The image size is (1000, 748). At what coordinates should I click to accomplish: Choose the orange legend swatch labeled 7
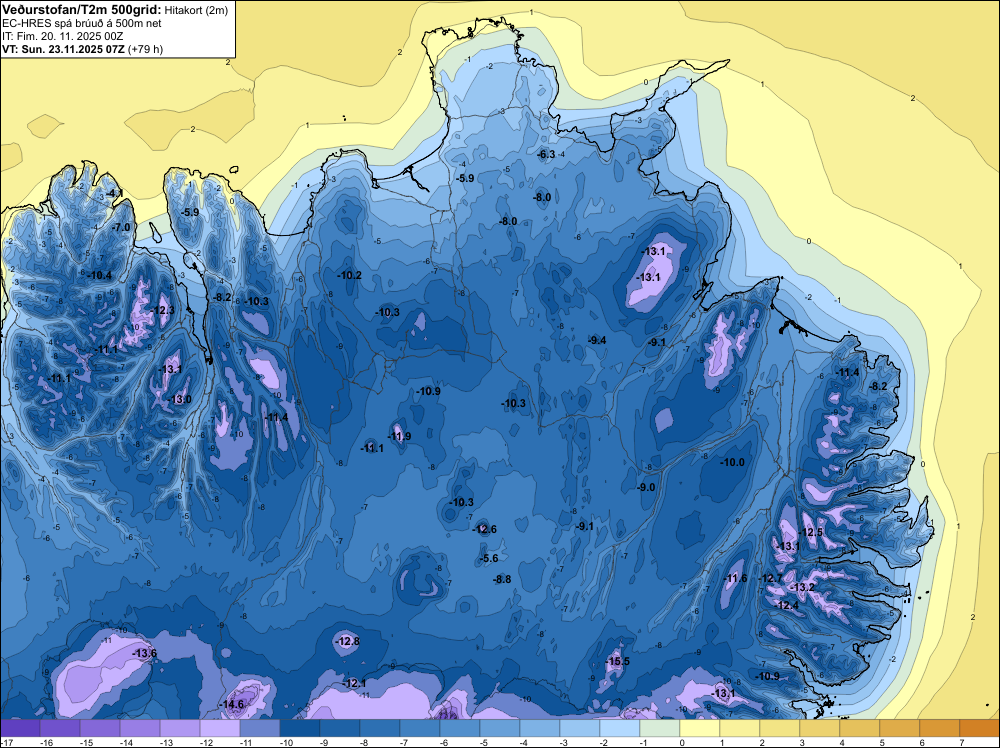tap(980, 728)
